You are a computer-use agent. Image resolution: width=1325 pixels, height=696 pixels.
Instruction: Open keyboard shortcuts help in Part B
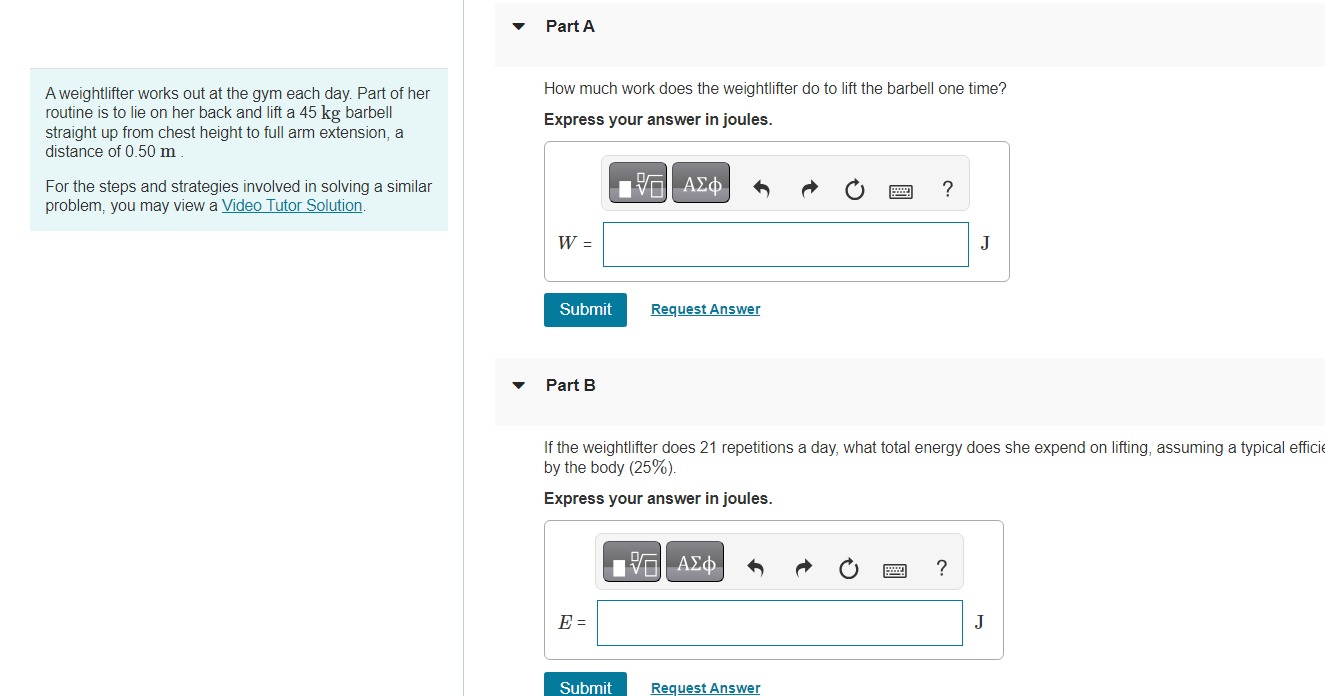tap(894, 568)
